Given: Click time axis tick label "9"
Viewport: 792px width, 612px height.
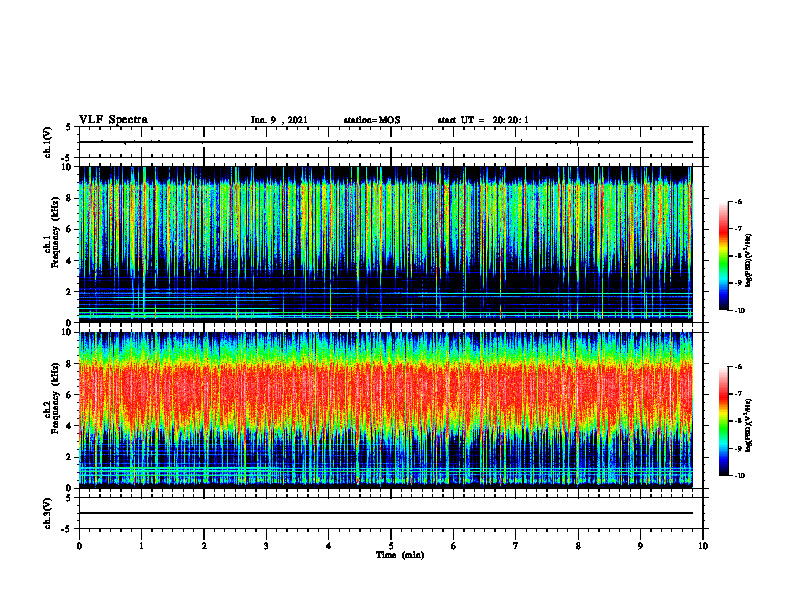Looking at the screenshot, I should pos(640,546).
